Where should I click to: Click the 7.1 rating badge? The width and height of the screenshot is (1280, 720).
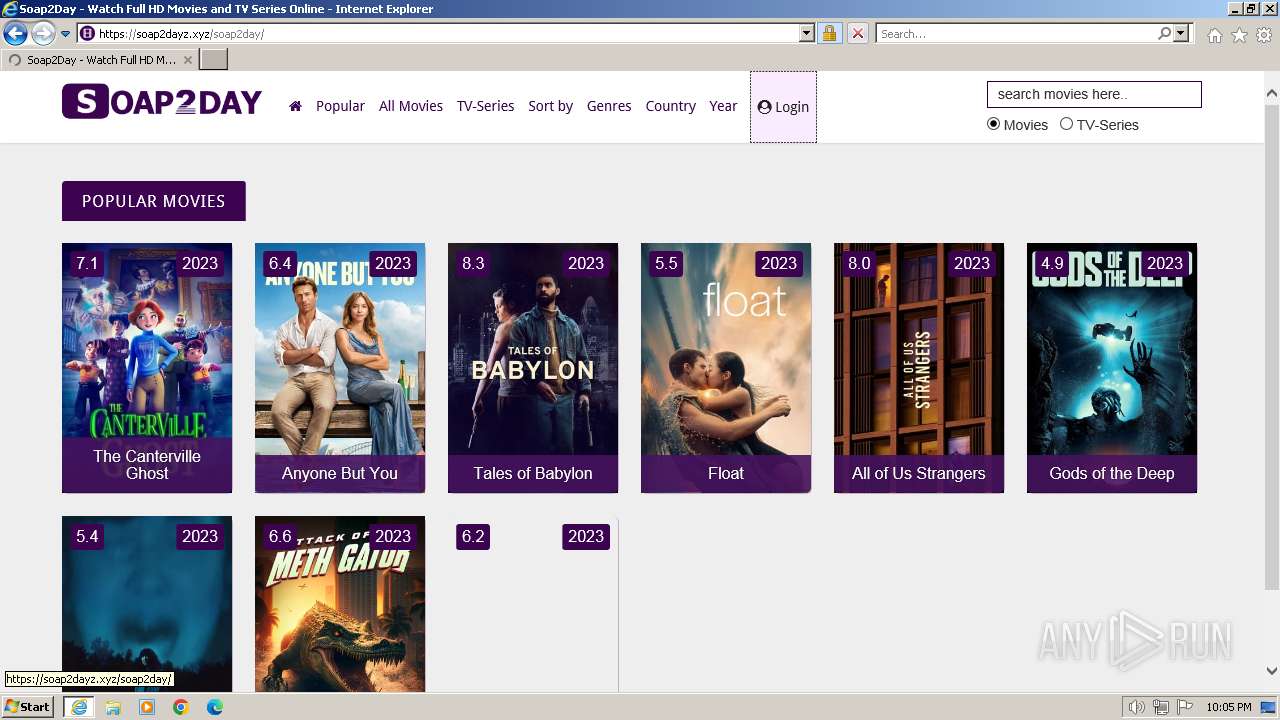click(x=87, y=263)
